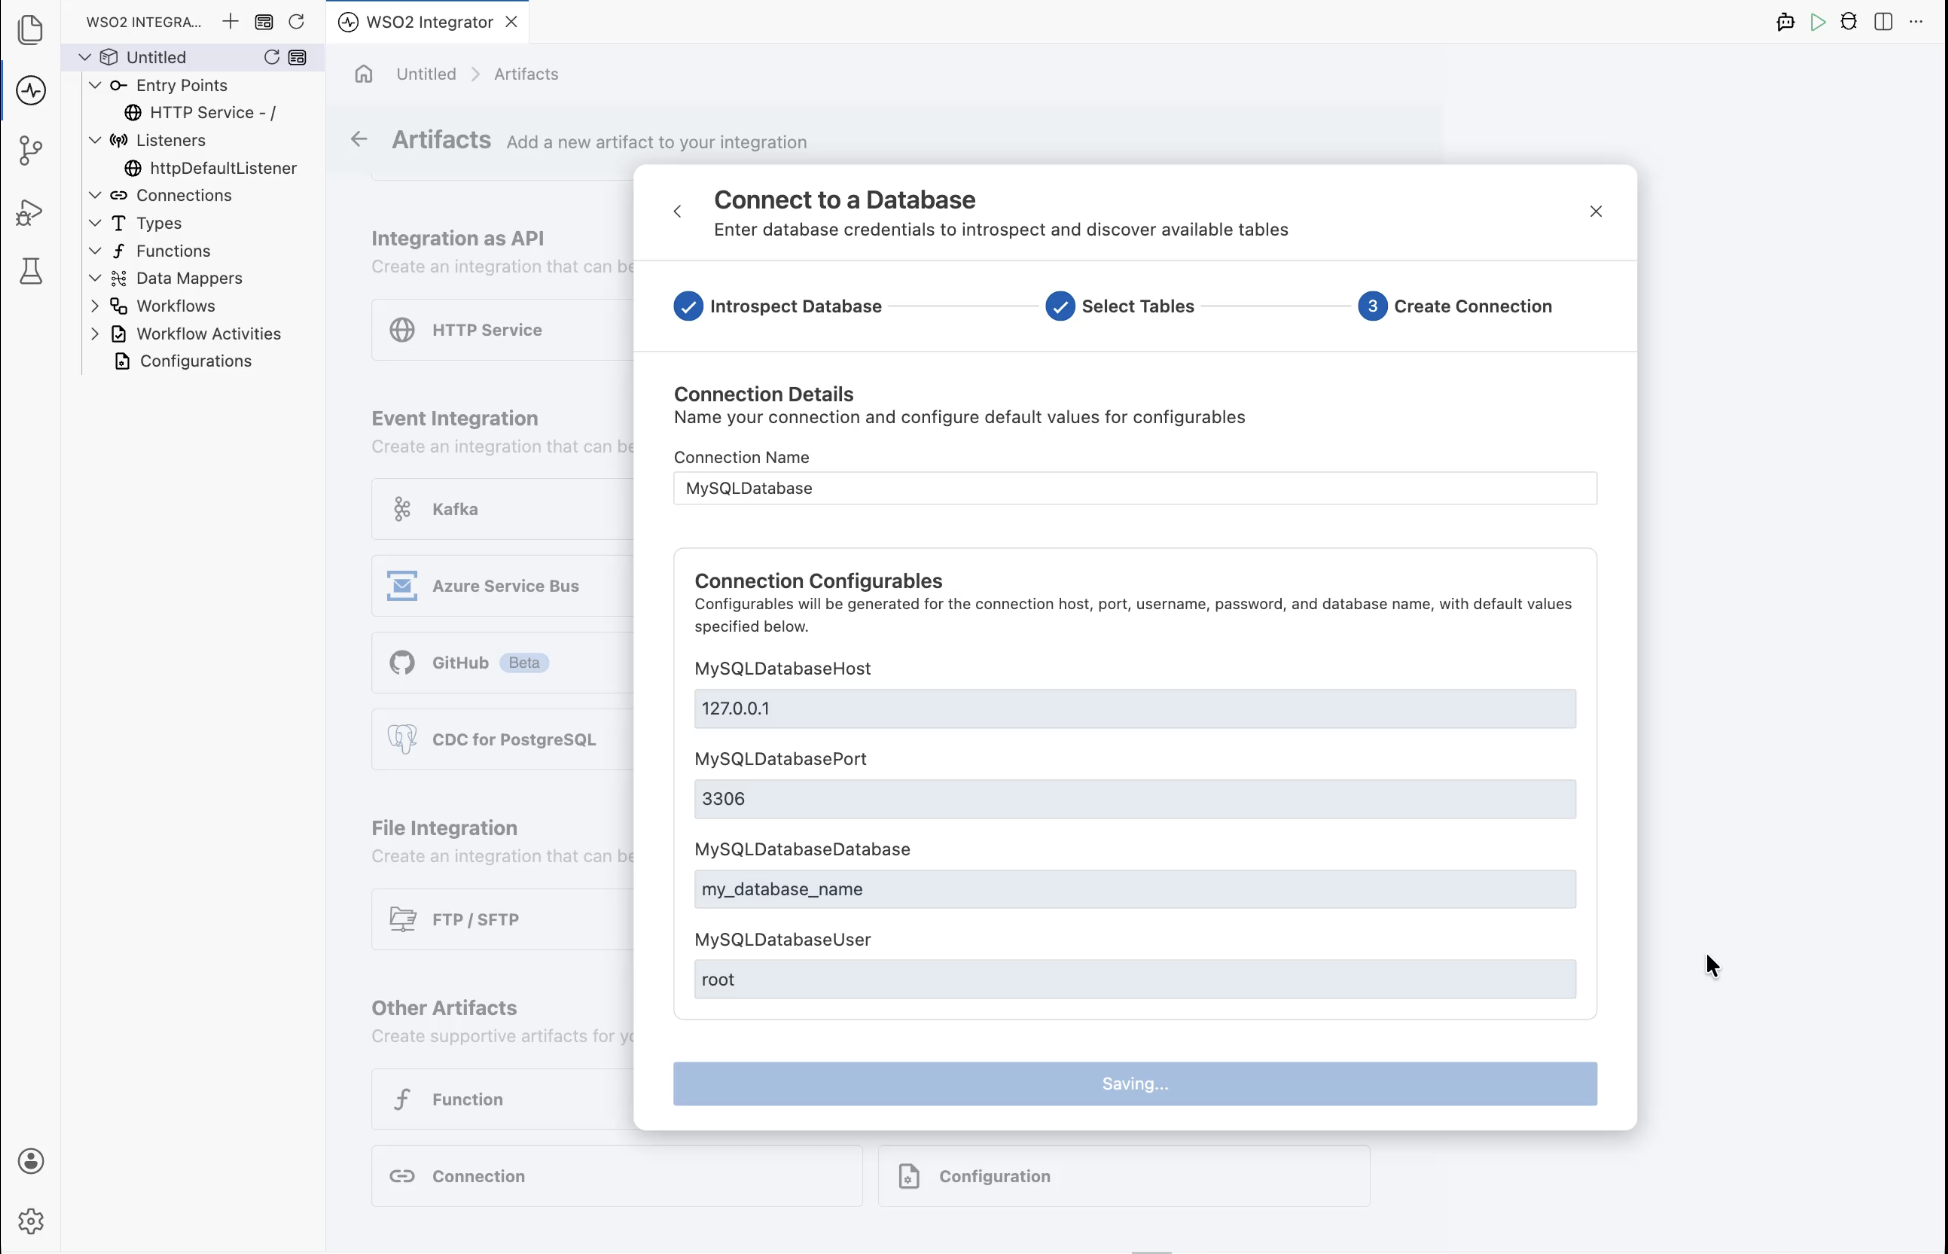This screenshot has height=1254, width=1948.
Task: Select the FTP / SFTP artifact card
Action: [x=502, y=919]
